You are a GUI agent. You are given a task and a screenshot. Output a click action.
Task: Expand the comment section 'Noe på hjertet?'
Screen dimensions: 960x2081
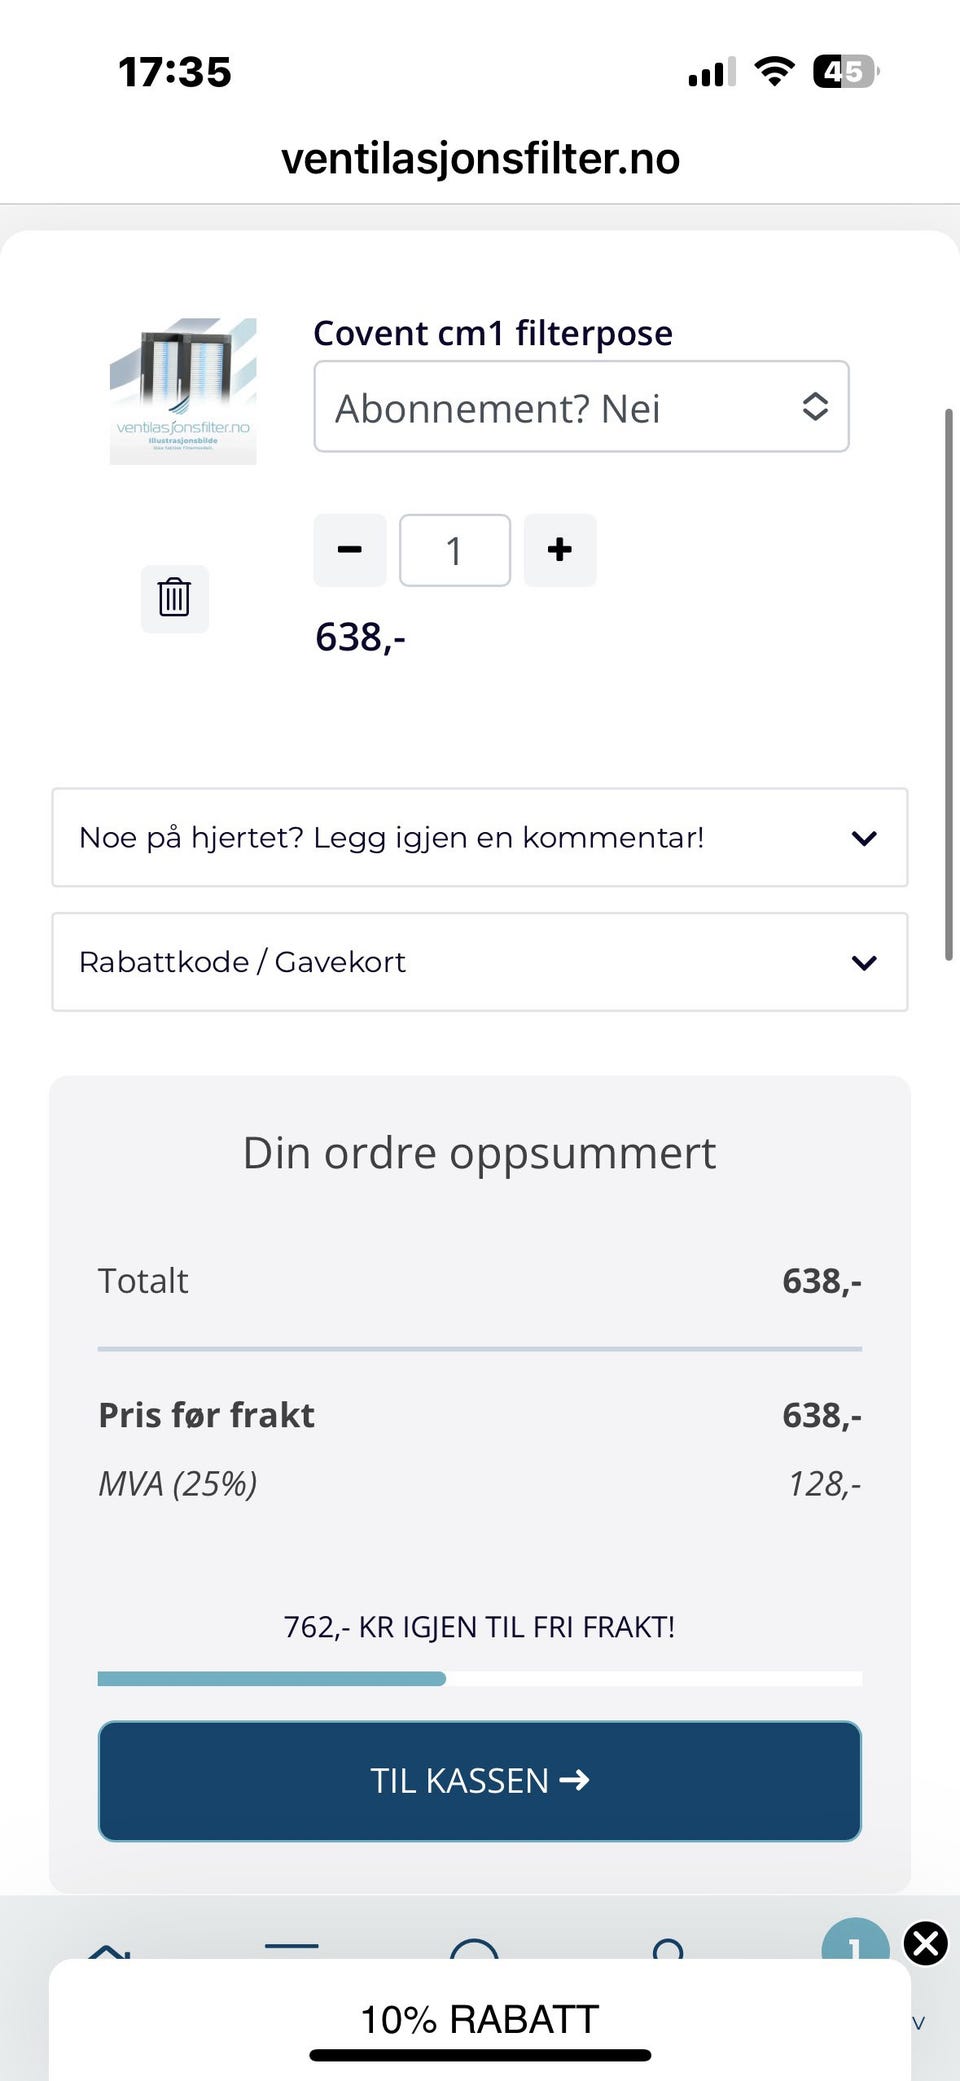(x=480, y=838)
